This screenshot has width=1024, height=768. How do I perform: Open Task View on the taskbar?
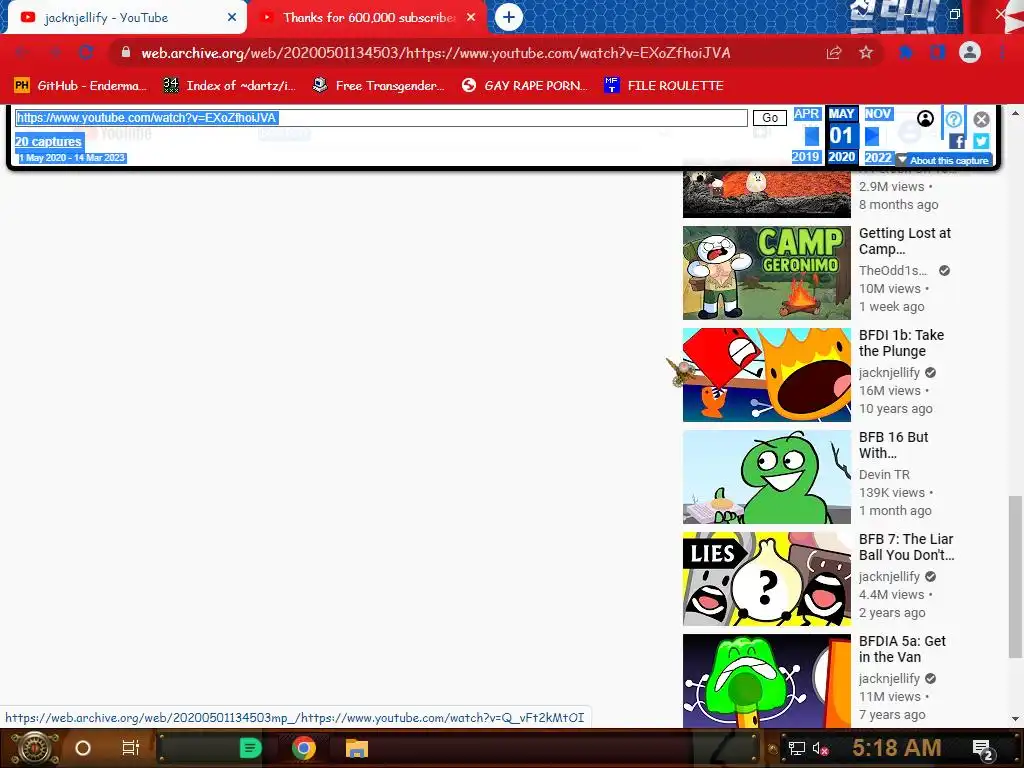(131, 748)
